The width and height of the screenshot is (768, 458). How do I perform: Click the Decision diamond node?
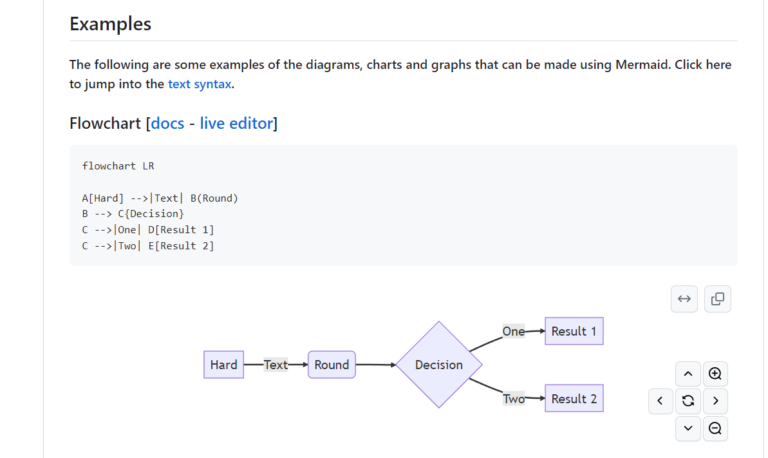[x=439, y=365]
